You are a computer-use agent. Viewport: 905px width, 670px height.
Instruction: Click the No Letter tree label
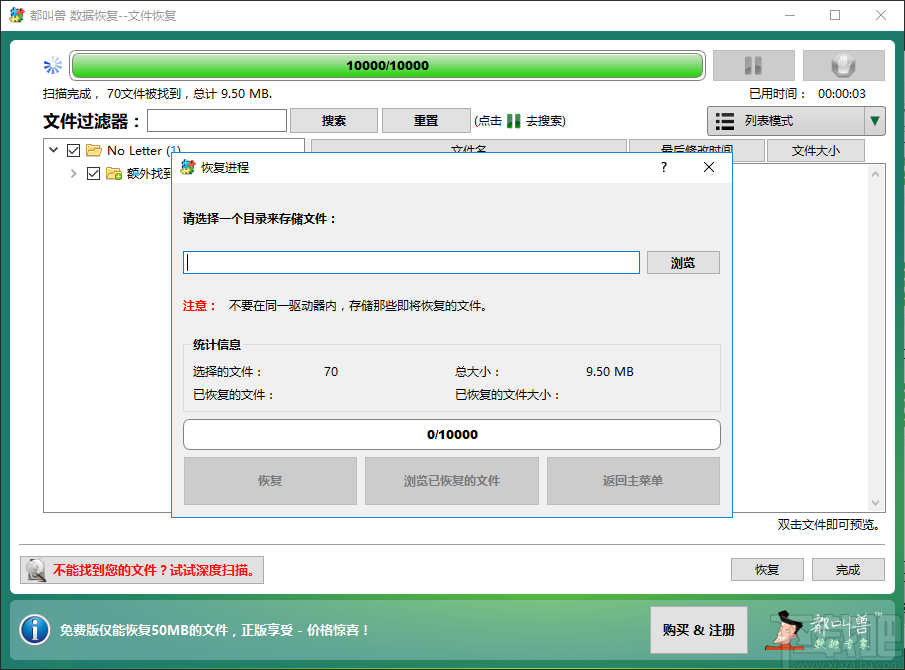click(144, 151)
